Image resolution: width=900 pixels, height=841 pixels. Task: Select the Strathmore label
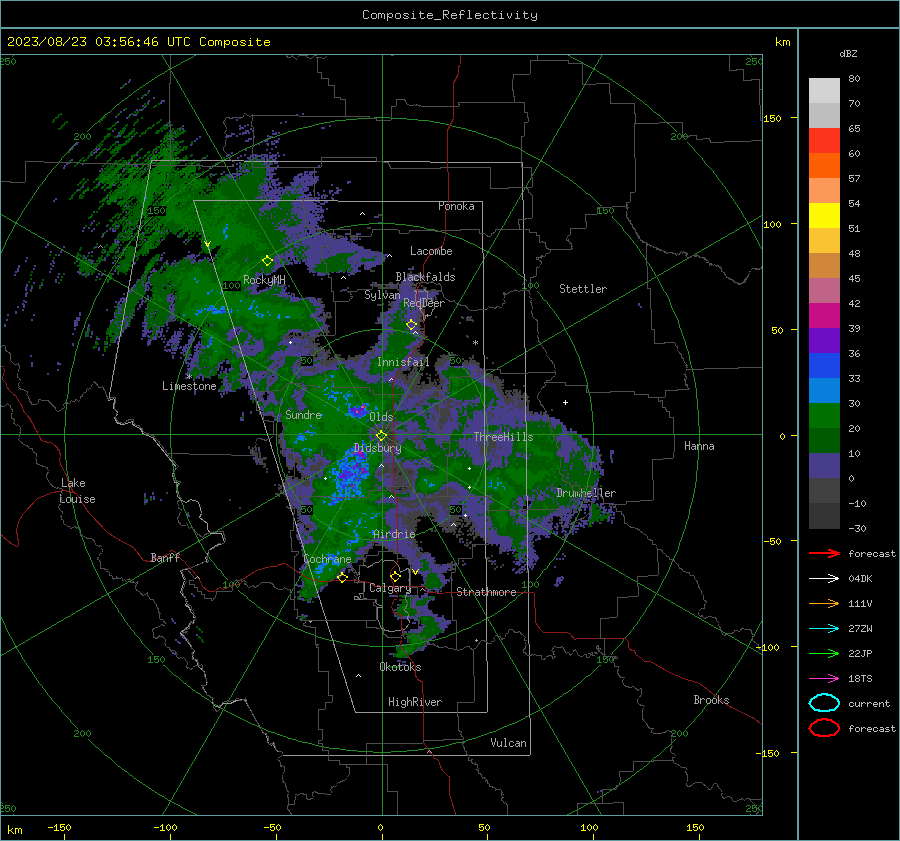(486, 592)
